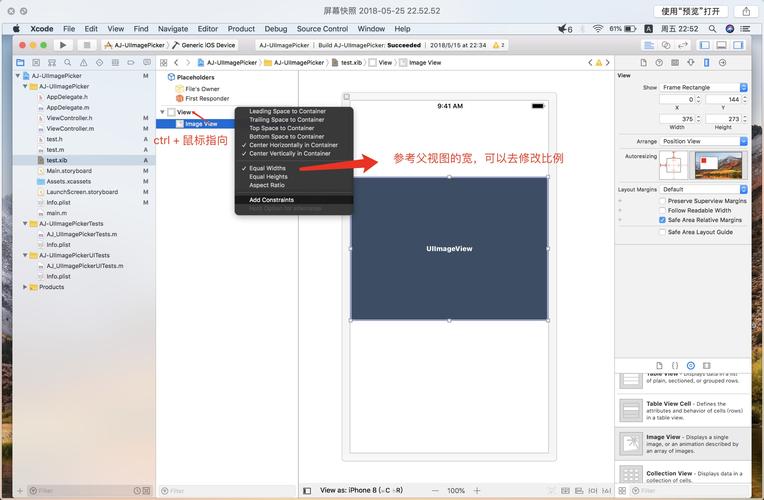The height and width of the screenshot is (500, 764).
Task: Zoom out with the minus button by 100%
Action: click(435, 491)
